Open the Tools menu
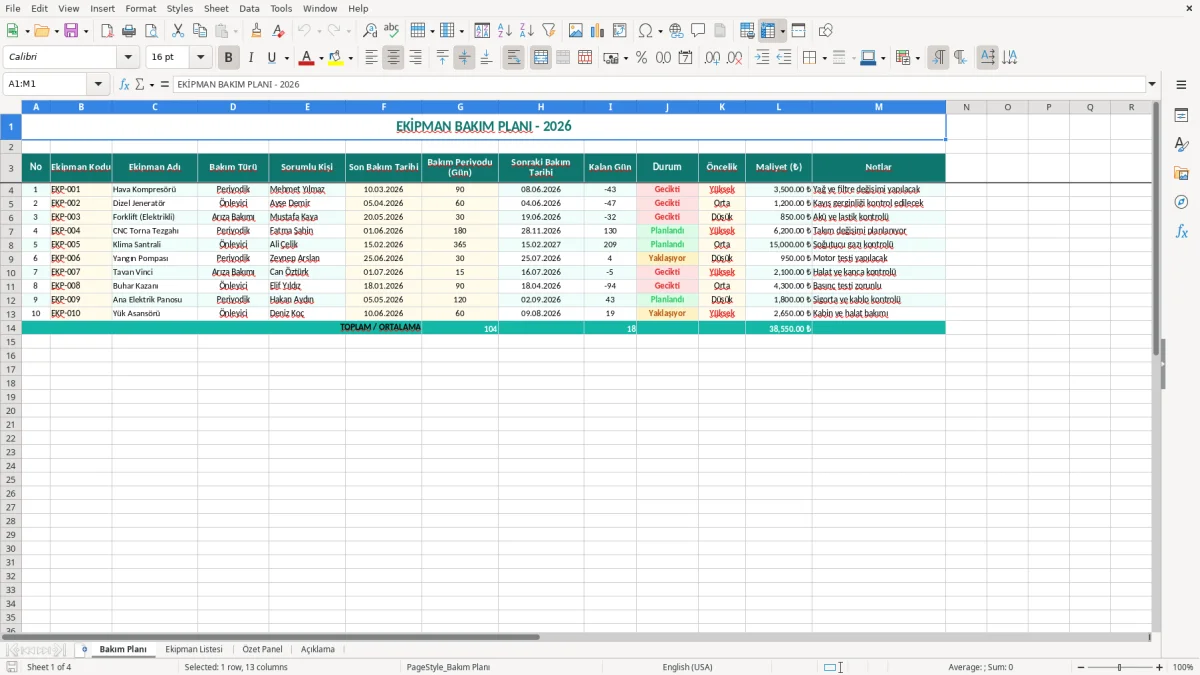Viewport: 1200px width, 675px height. pyautogui.click(x=281, y=8)
